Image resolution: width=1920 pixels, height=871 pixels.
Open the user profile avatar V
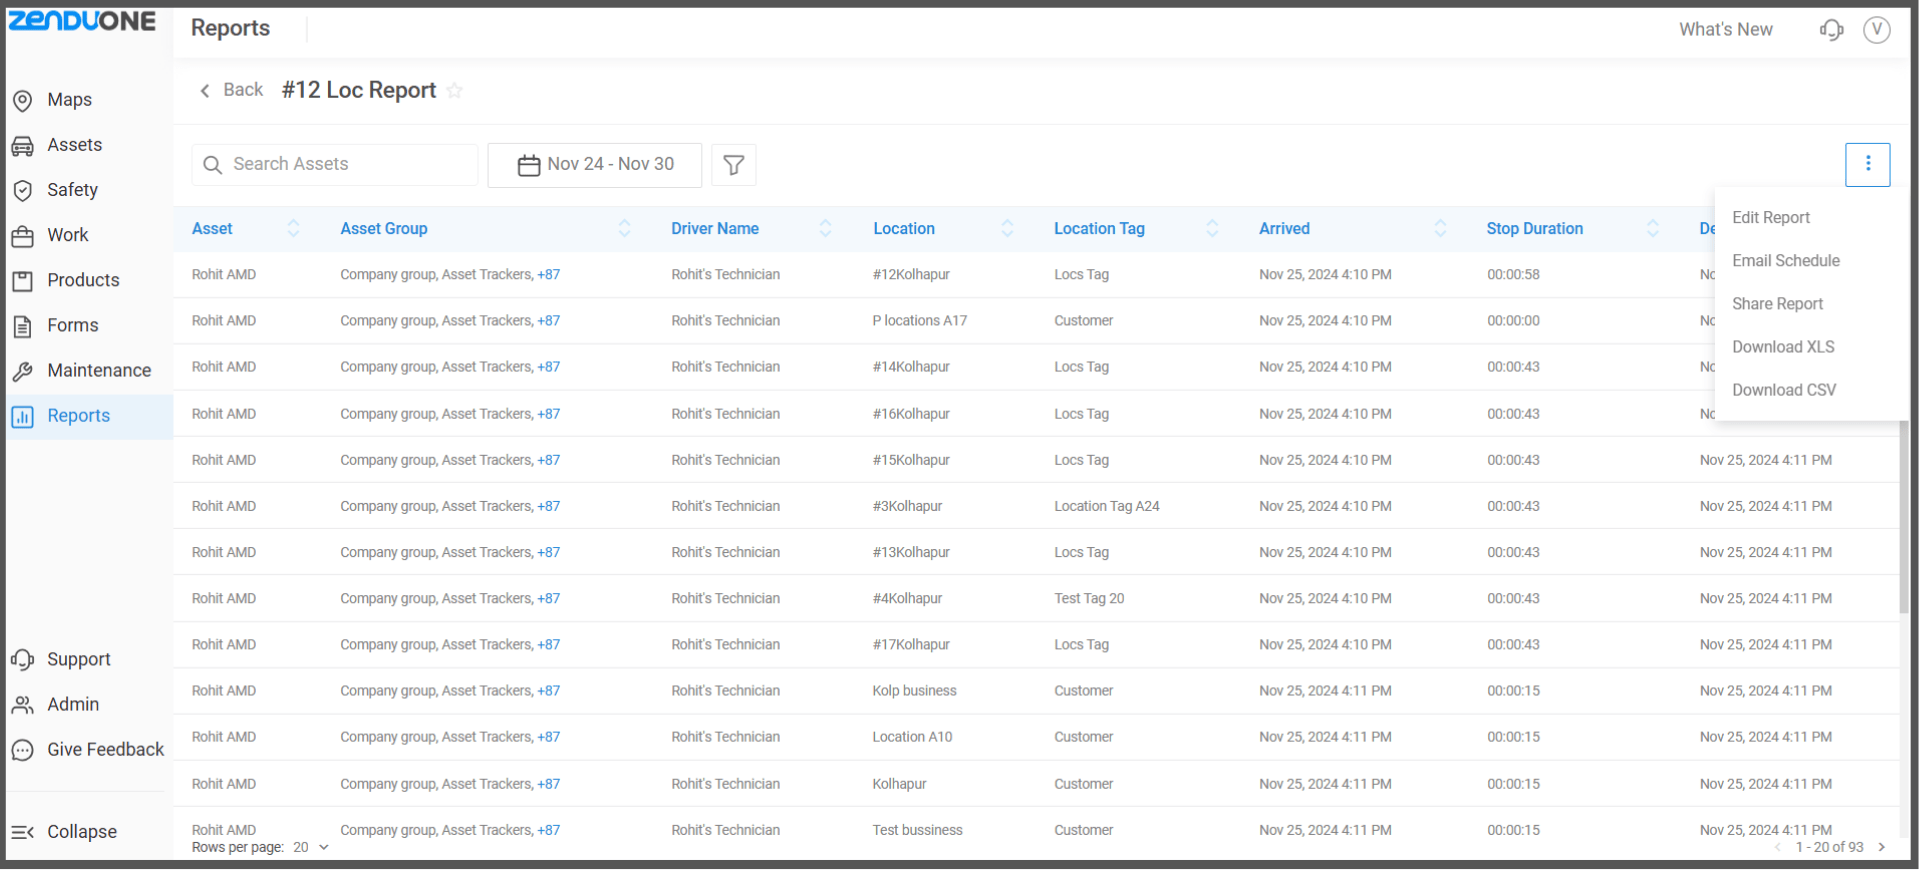1876,30
